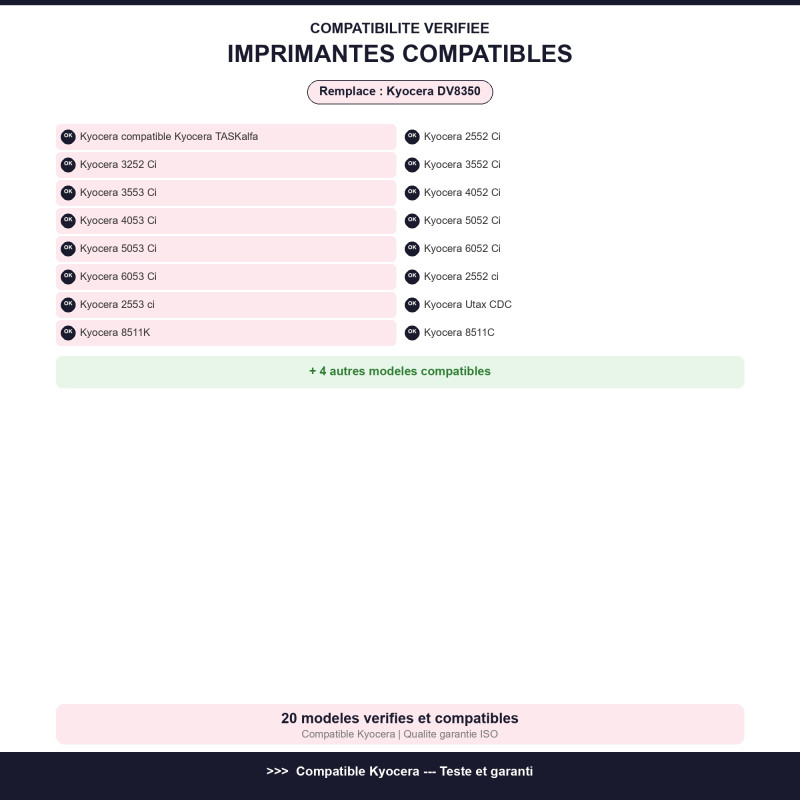800x800 pixels.
Task: Click the 'IMPRIMANTES COMPATIBLES' heading
Action: pos(400,54)
